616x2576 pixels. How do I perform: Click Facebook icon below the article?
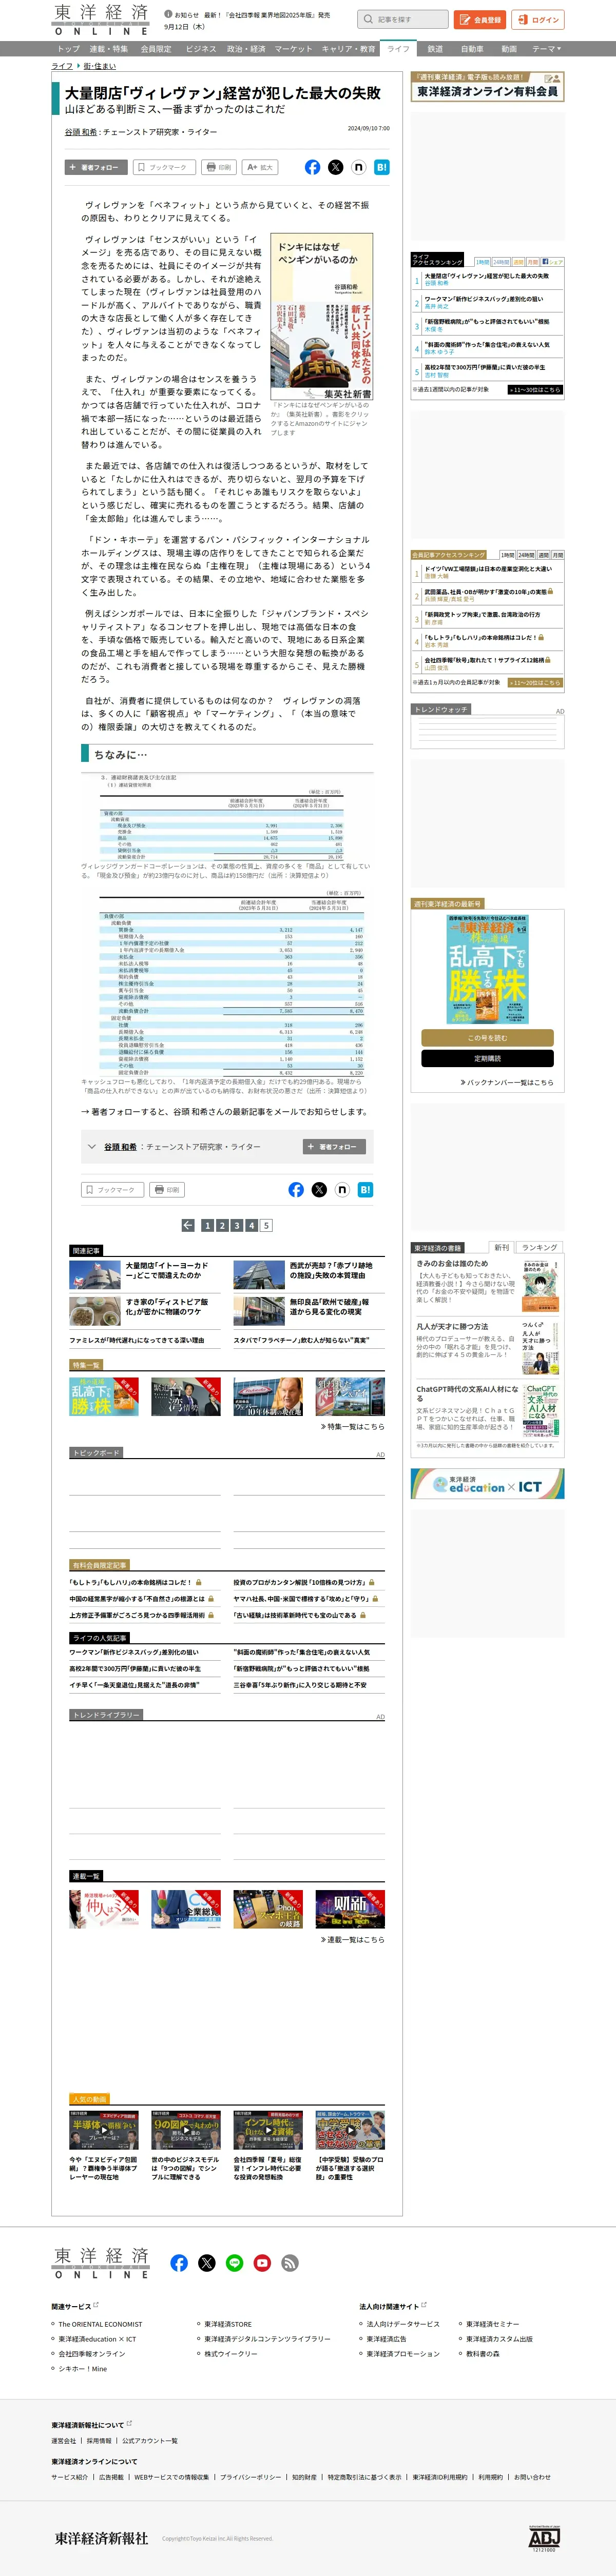(296, 1189)
